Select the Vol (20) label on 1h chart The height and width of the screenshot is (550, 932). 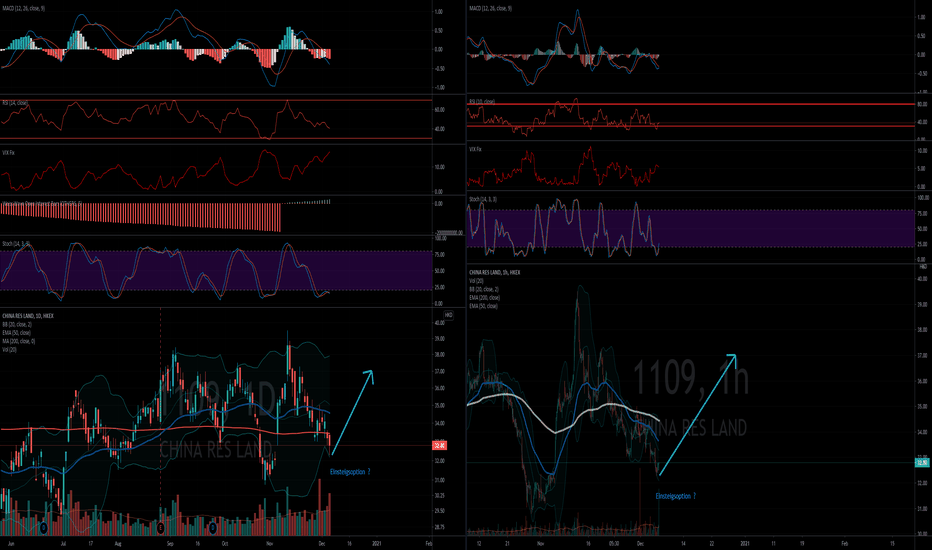click(476, 281)
